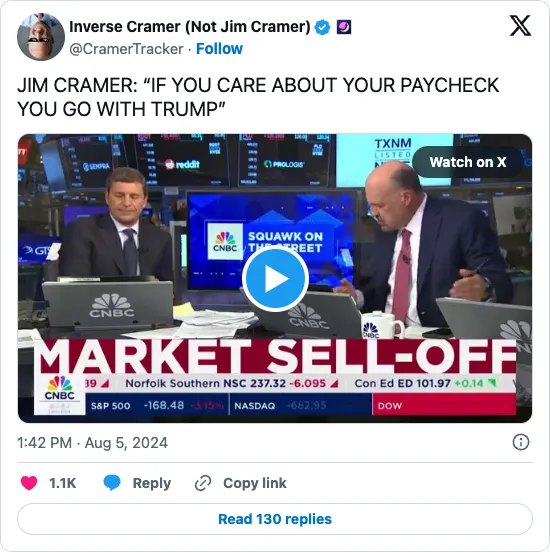The height and width of the screenshot is (552, 550).
Task: Click the purple moon affiliate badge
Action: [344, 27]
